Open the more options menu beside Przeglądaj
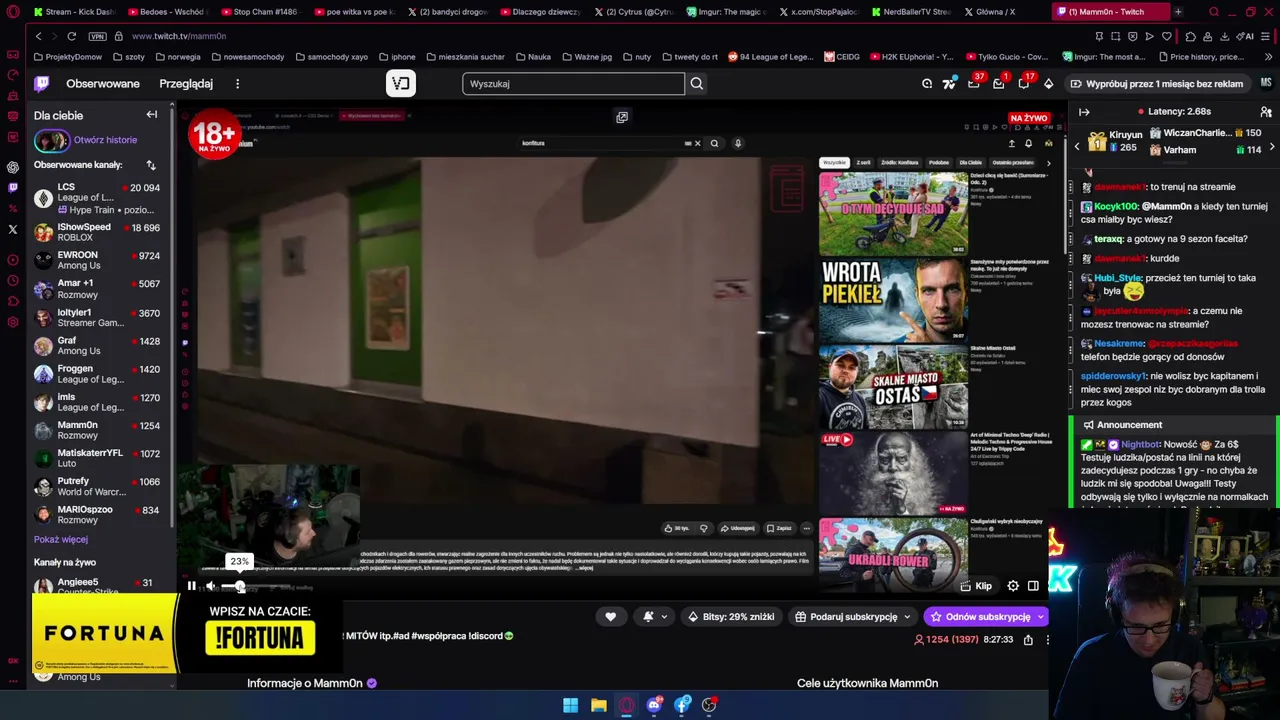This screenshot has height=720, width=1280. click(237, 84)
